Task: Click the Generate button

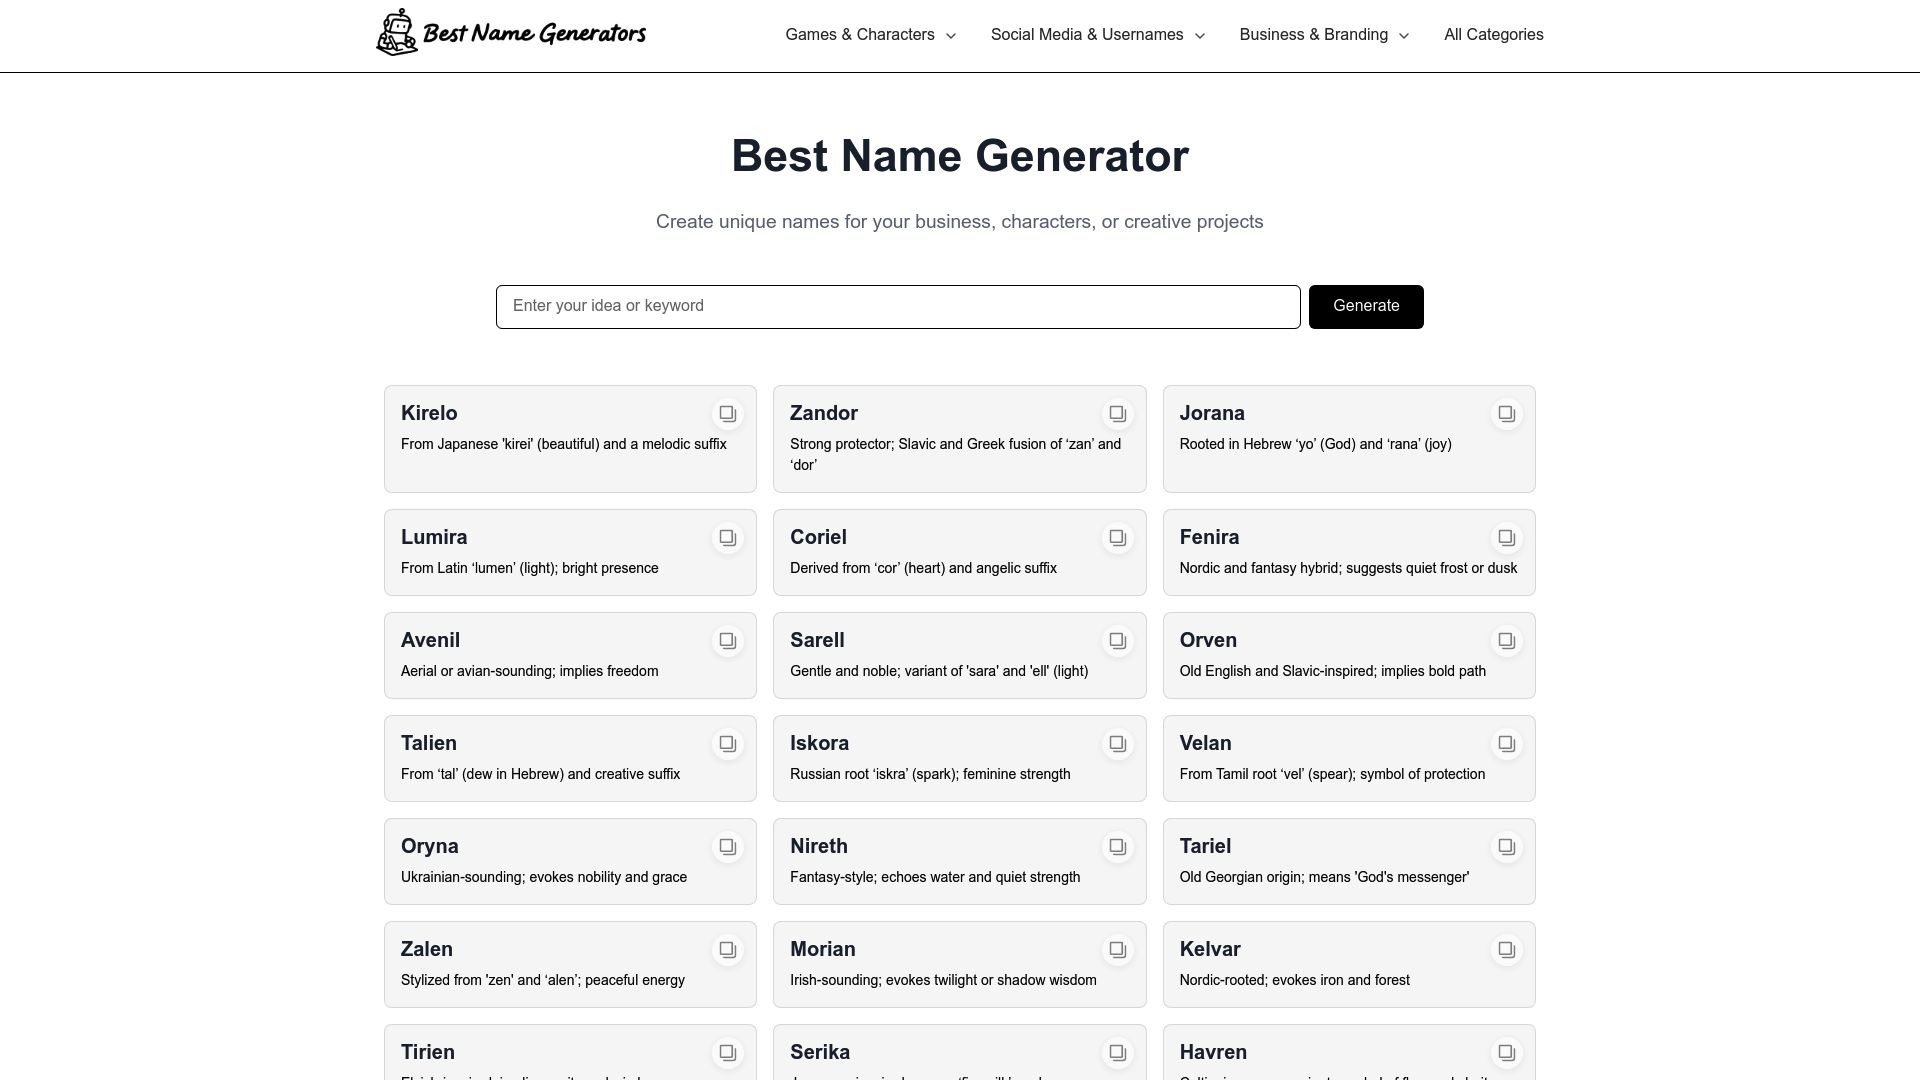Action: pos(1366,306)
